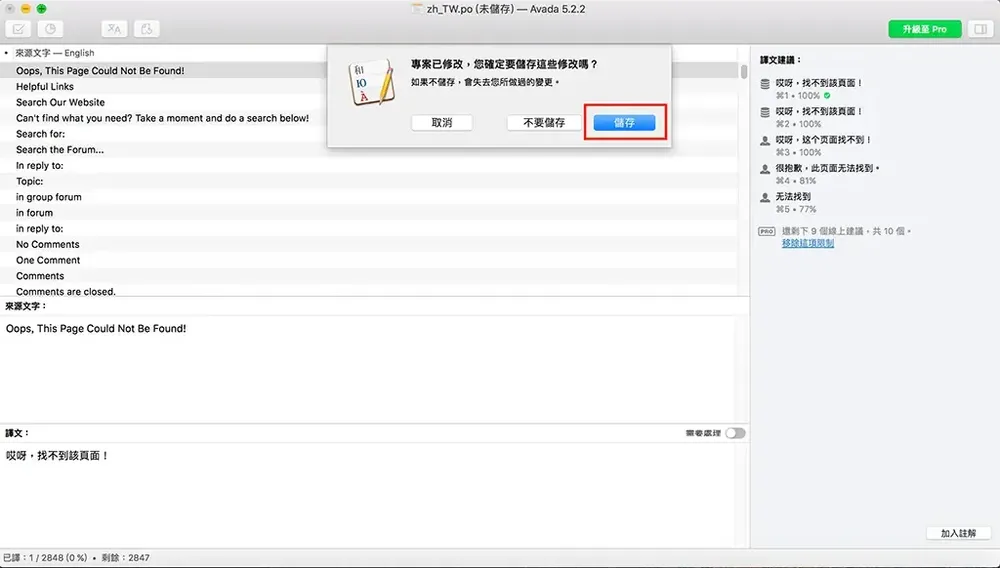Click the 不要儲存 don't save button
Screen dimensions: 1000x568
(x=544, y=122)
